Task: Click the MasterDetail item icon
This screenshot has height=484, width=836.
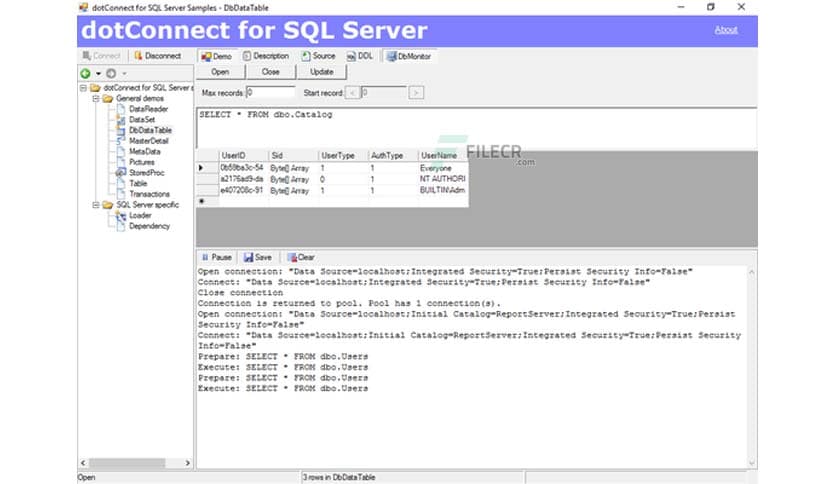Action: (121, 141)
